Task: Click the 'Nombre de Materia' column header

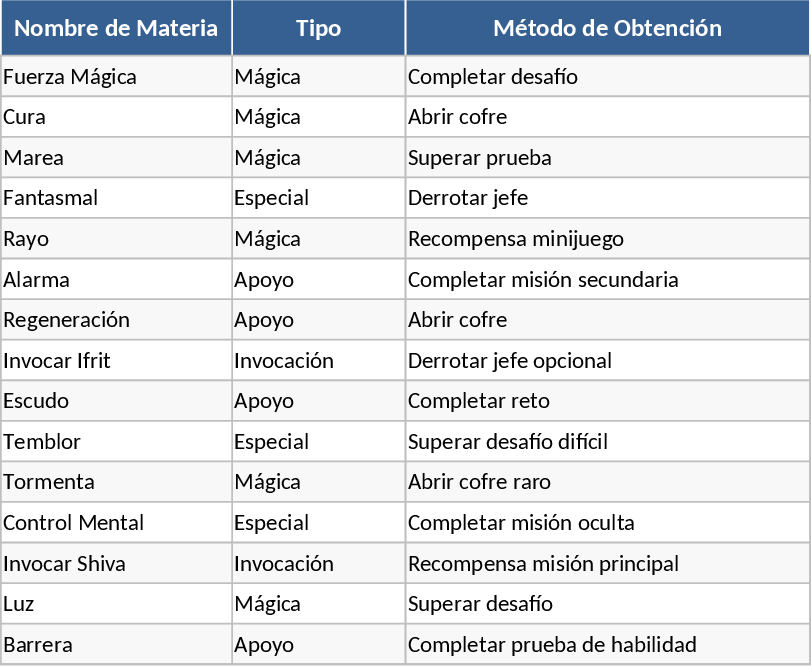Action: (116, 28)
